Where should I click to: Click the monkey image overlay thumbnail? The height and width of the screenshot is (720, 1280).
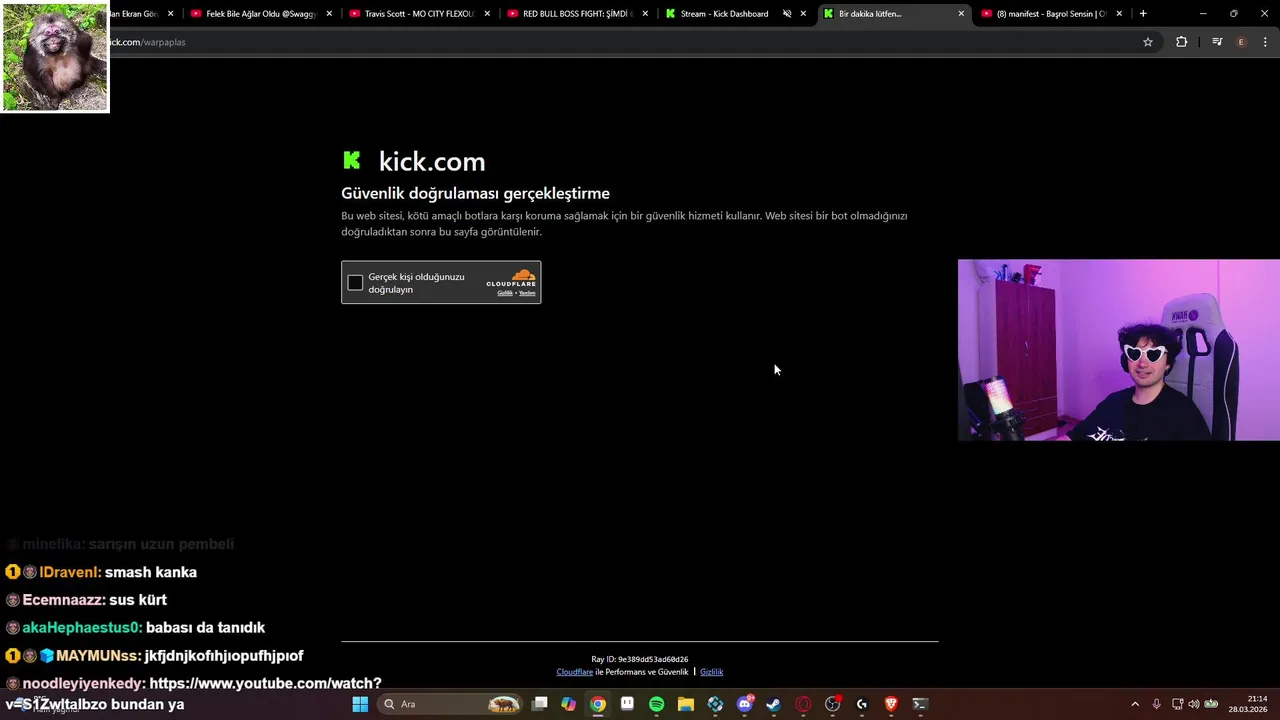[x=55, y=56]
